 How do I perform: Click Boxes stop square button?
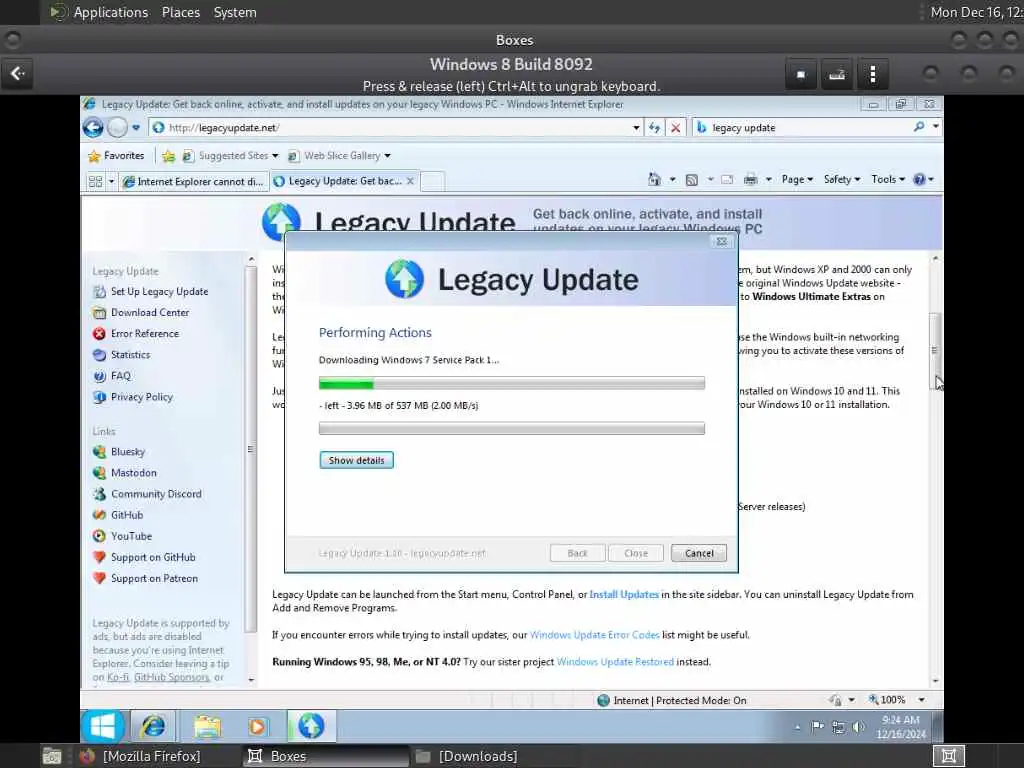(x=801, y=74)
